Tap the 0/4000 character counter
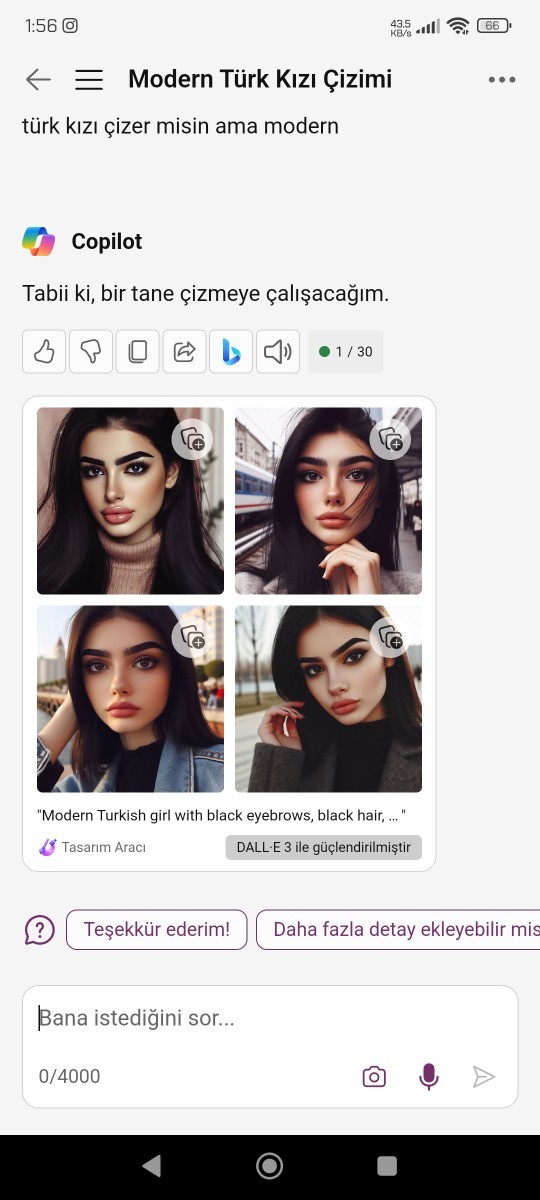This screenshot has height=1200, width=540. pos(70,1076)
